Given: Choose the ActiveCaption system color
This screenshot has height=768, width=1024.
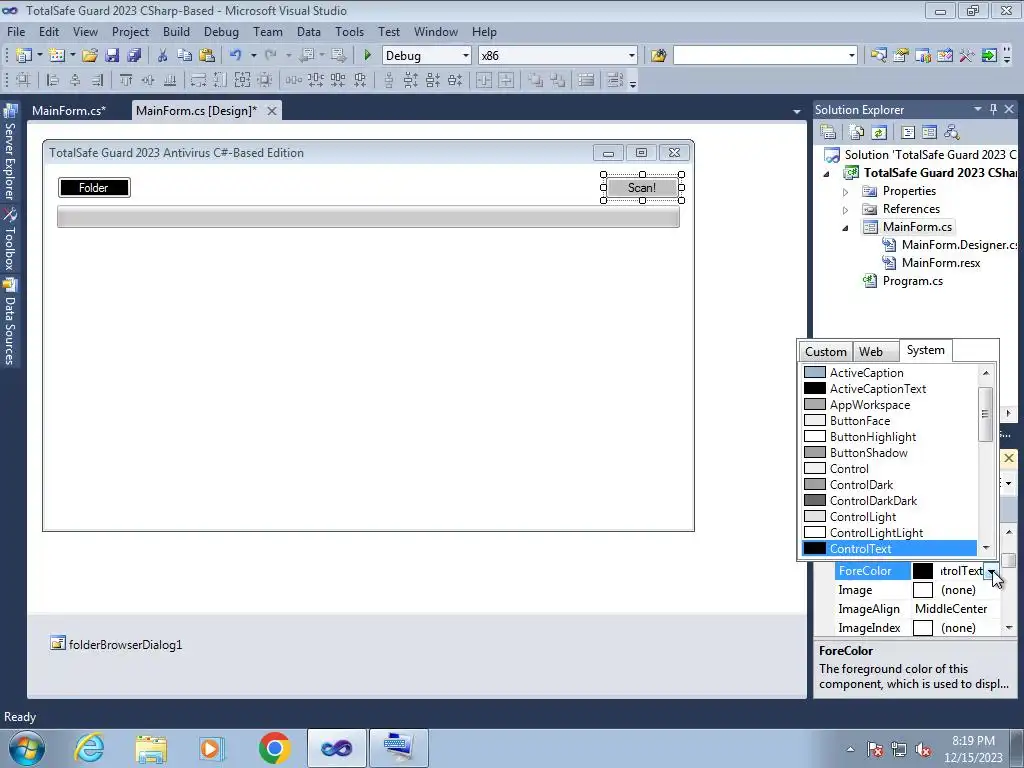Looking at the screenshot, I should tap(889, 372).
